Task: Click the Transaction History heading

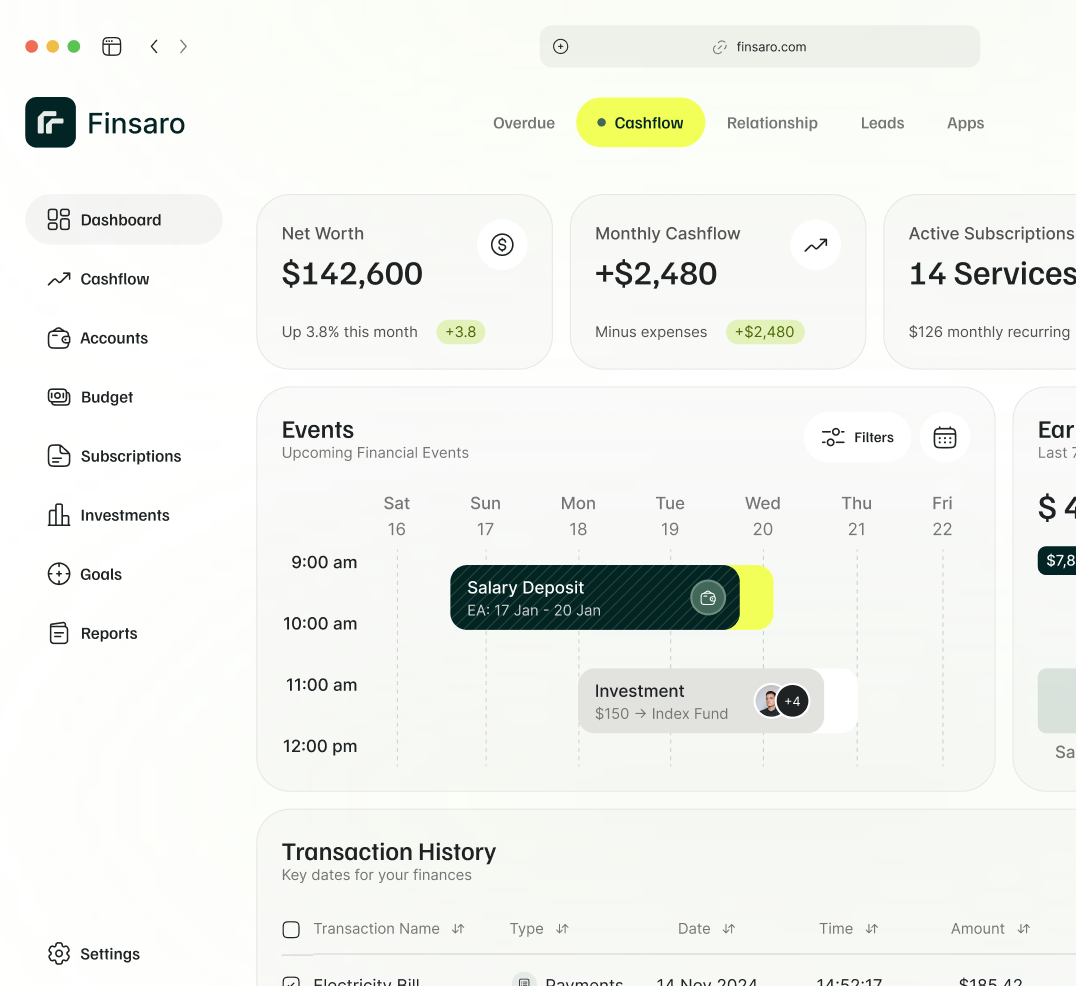Action: pos(388,852)
